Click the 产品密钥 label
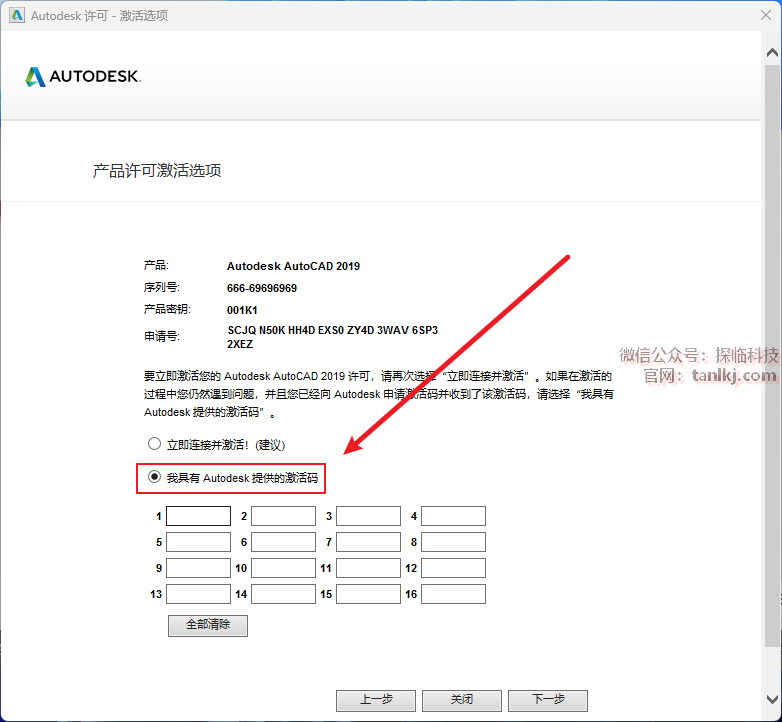This screenshot has width=782, height=722. 167,309
